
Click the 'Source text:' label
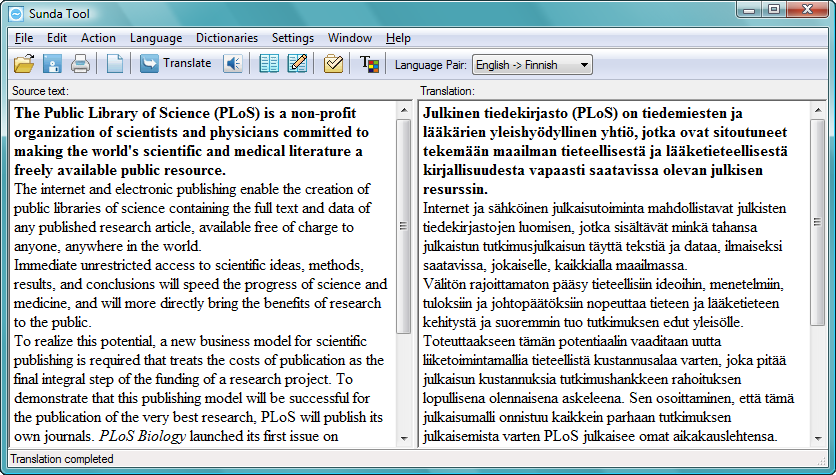41,91
